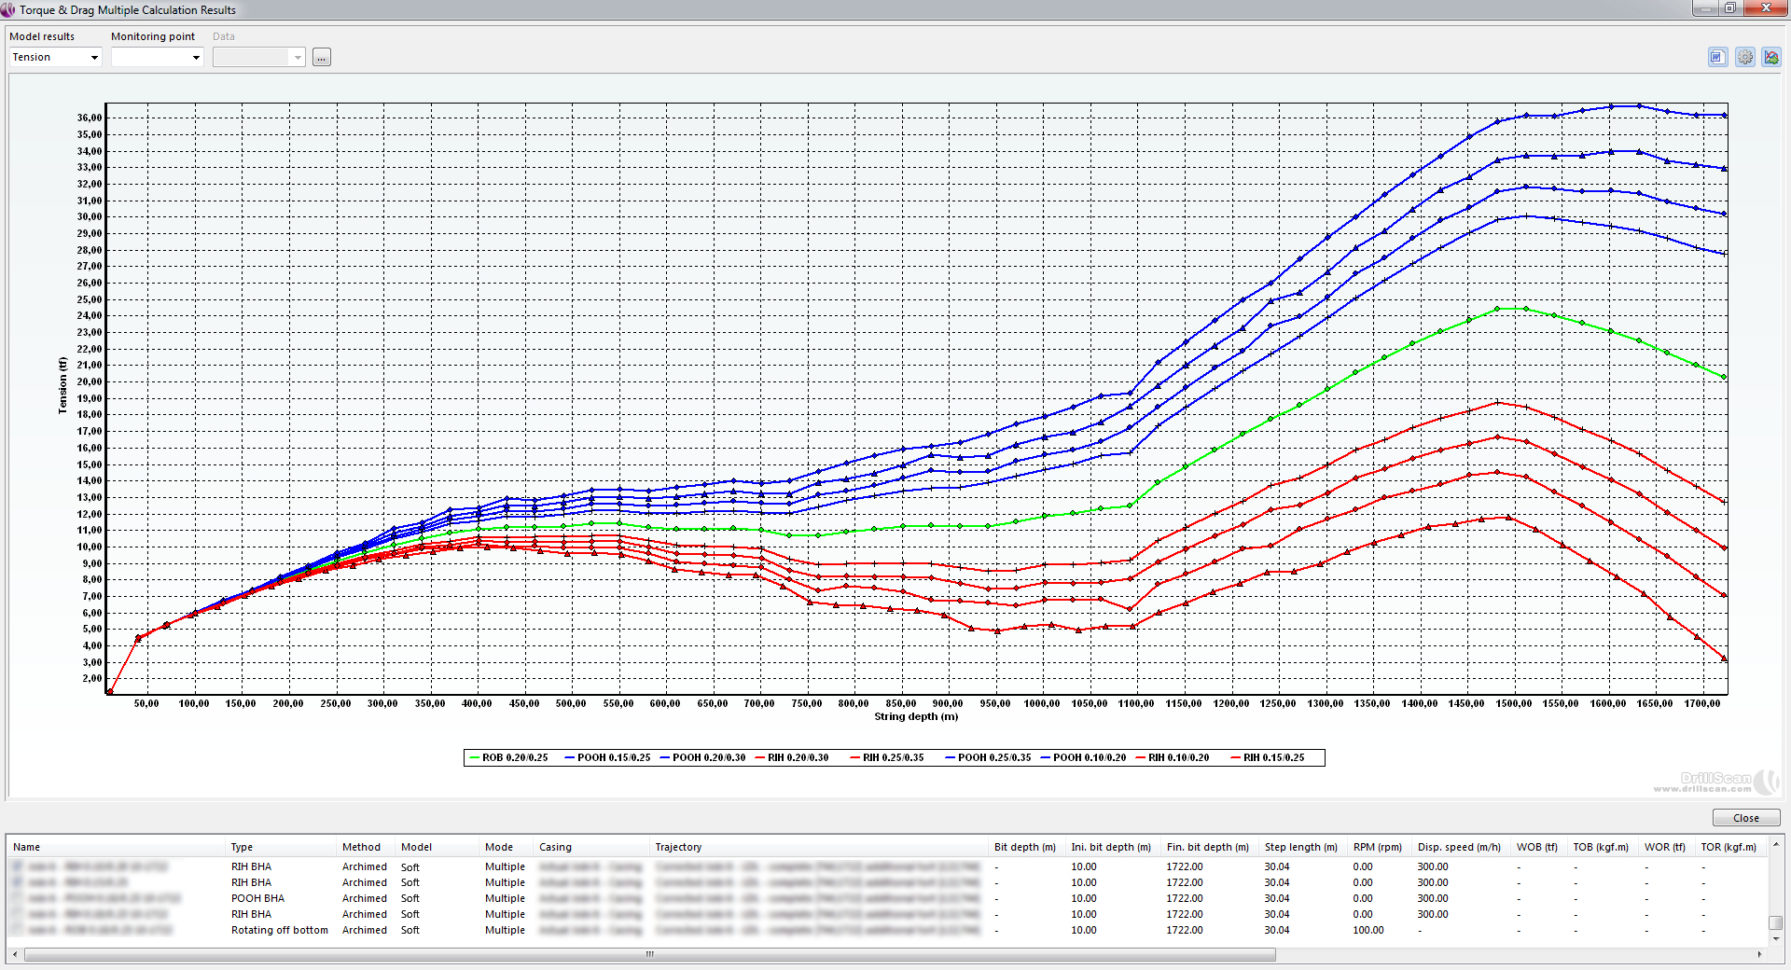The width and height of the screenshot is (1791, 970).
Task: Click the DrillScan application icon in title bar
Action: (10, 9)
